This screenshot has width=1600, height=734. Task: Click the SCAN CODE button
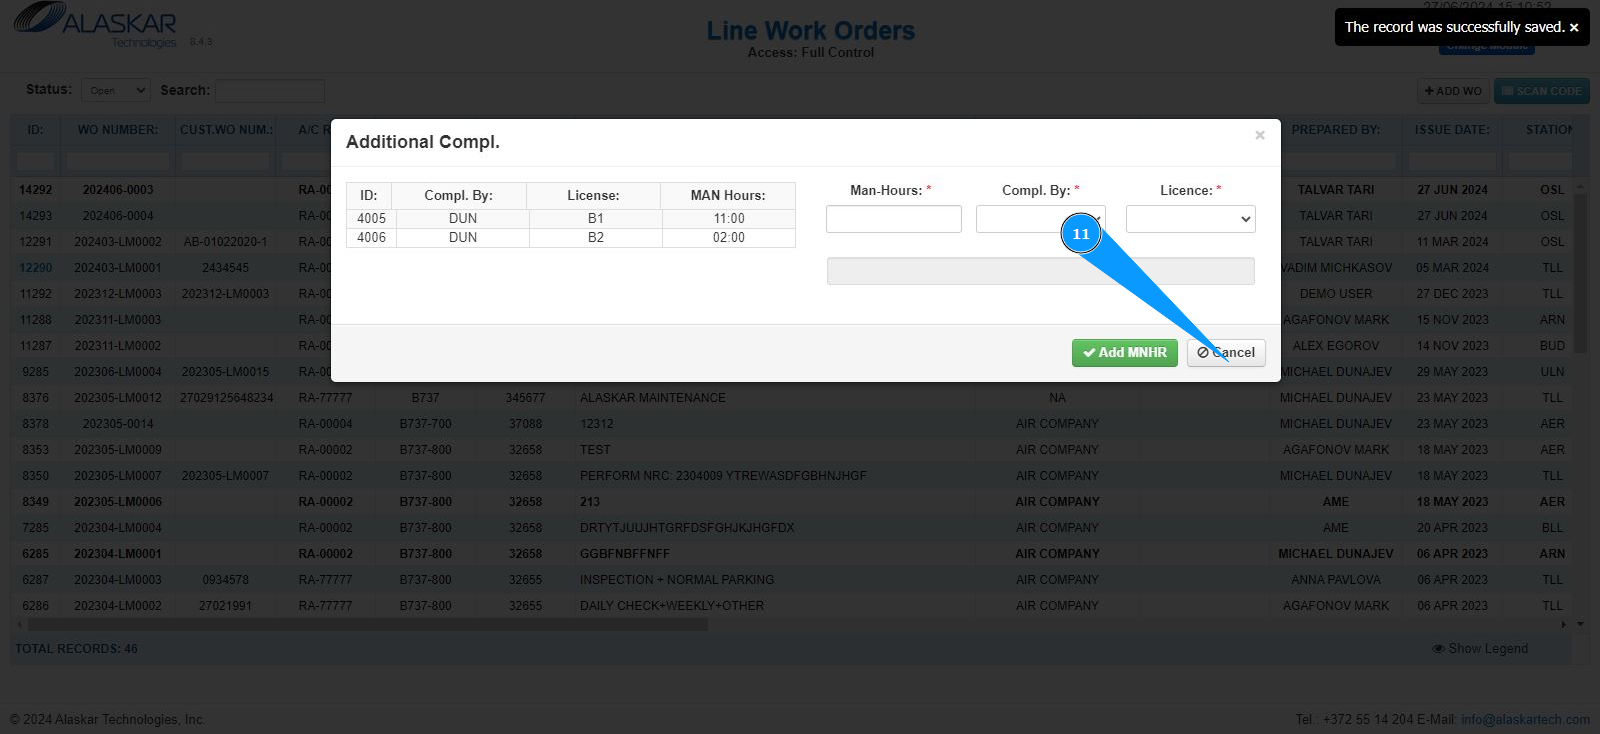(x=1542, y=91)
